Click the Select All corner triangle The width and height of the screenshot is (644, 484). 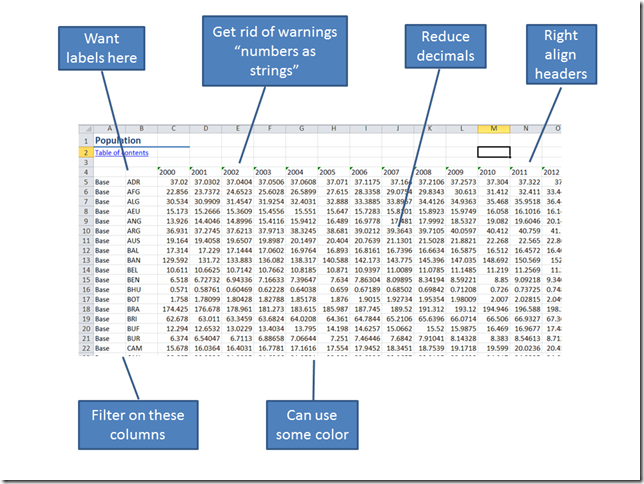[x=85, y=129]
